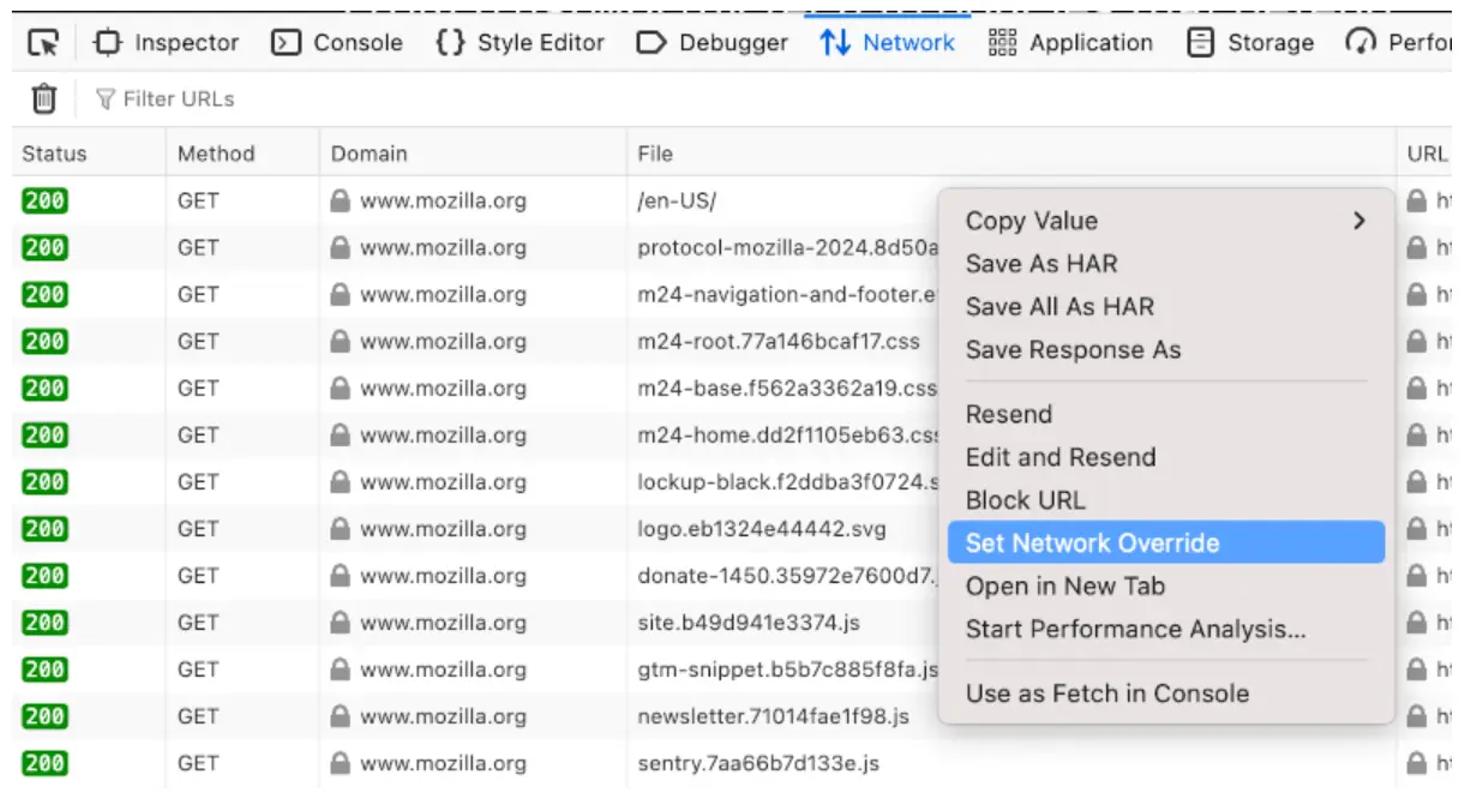The image size is (1477, 810).
Task: Click the domain lock icon in /en-US/ row
Action: pyautogui.click(x=341, y=201)
